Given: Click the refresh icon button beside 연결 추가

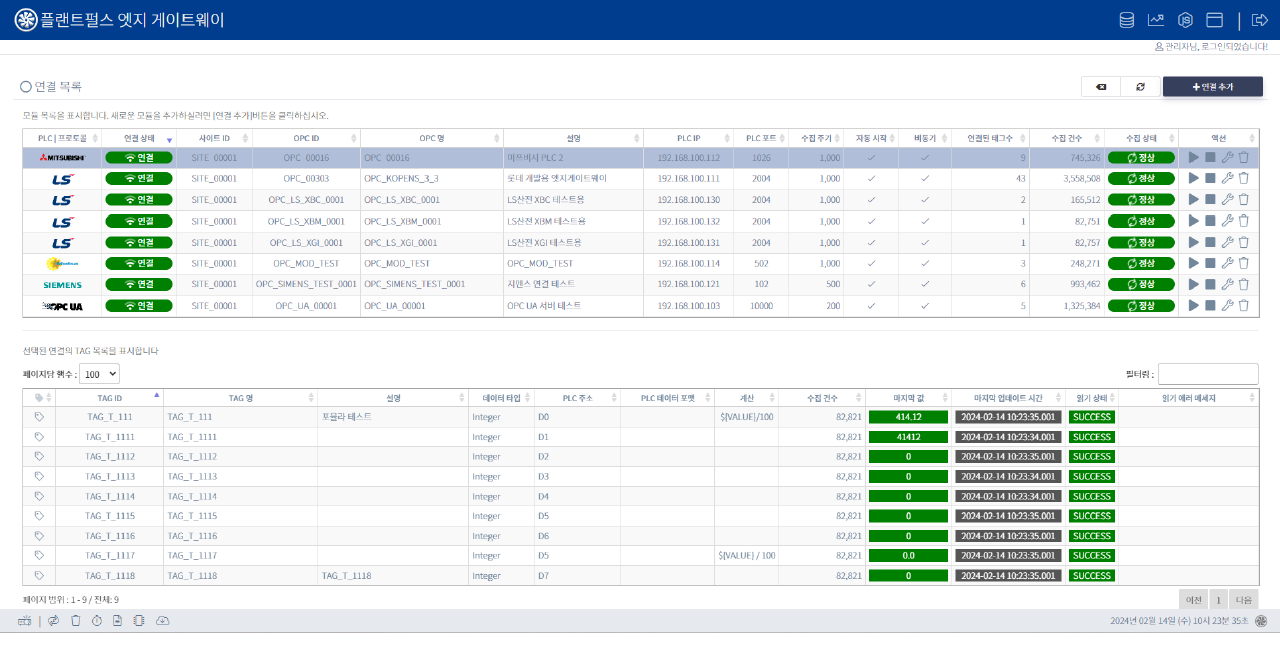Looking at the screenshot, I should (1140, 87).
